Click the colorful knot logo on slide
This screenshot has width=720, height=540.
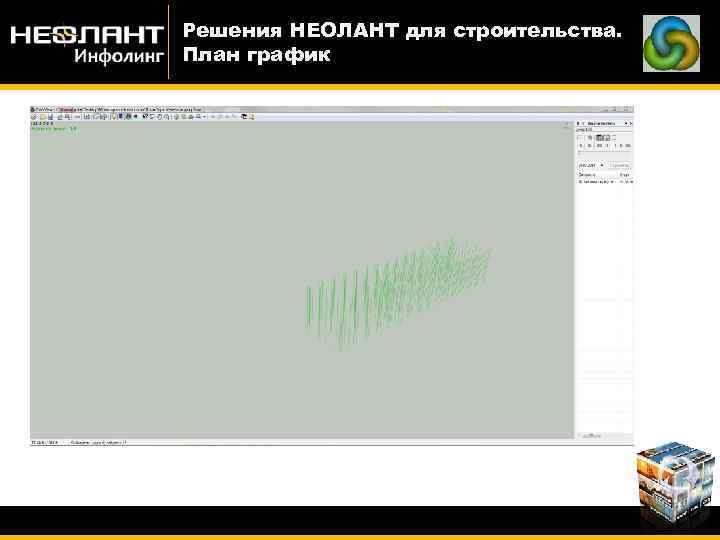click(671, 43)
